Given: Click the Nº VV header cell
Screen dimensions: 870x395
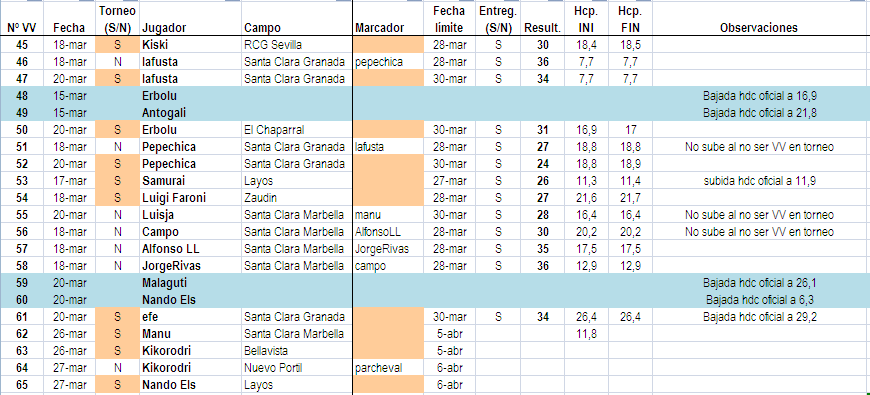Looking at the screenshot, I should (22, 19).
